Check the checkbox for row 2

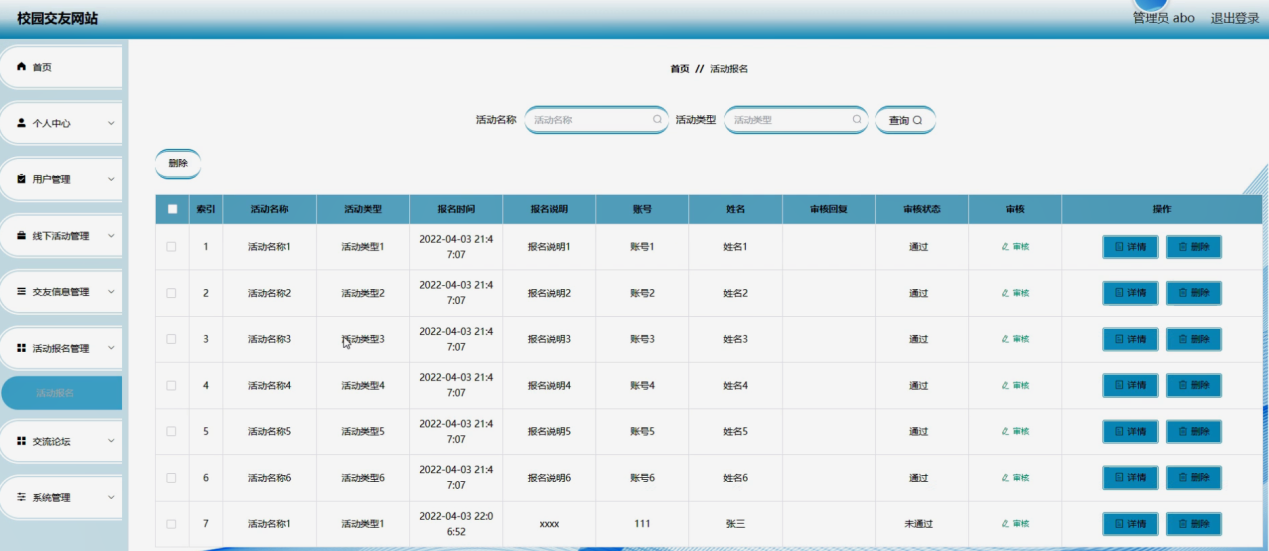click(x=172, y=293)
